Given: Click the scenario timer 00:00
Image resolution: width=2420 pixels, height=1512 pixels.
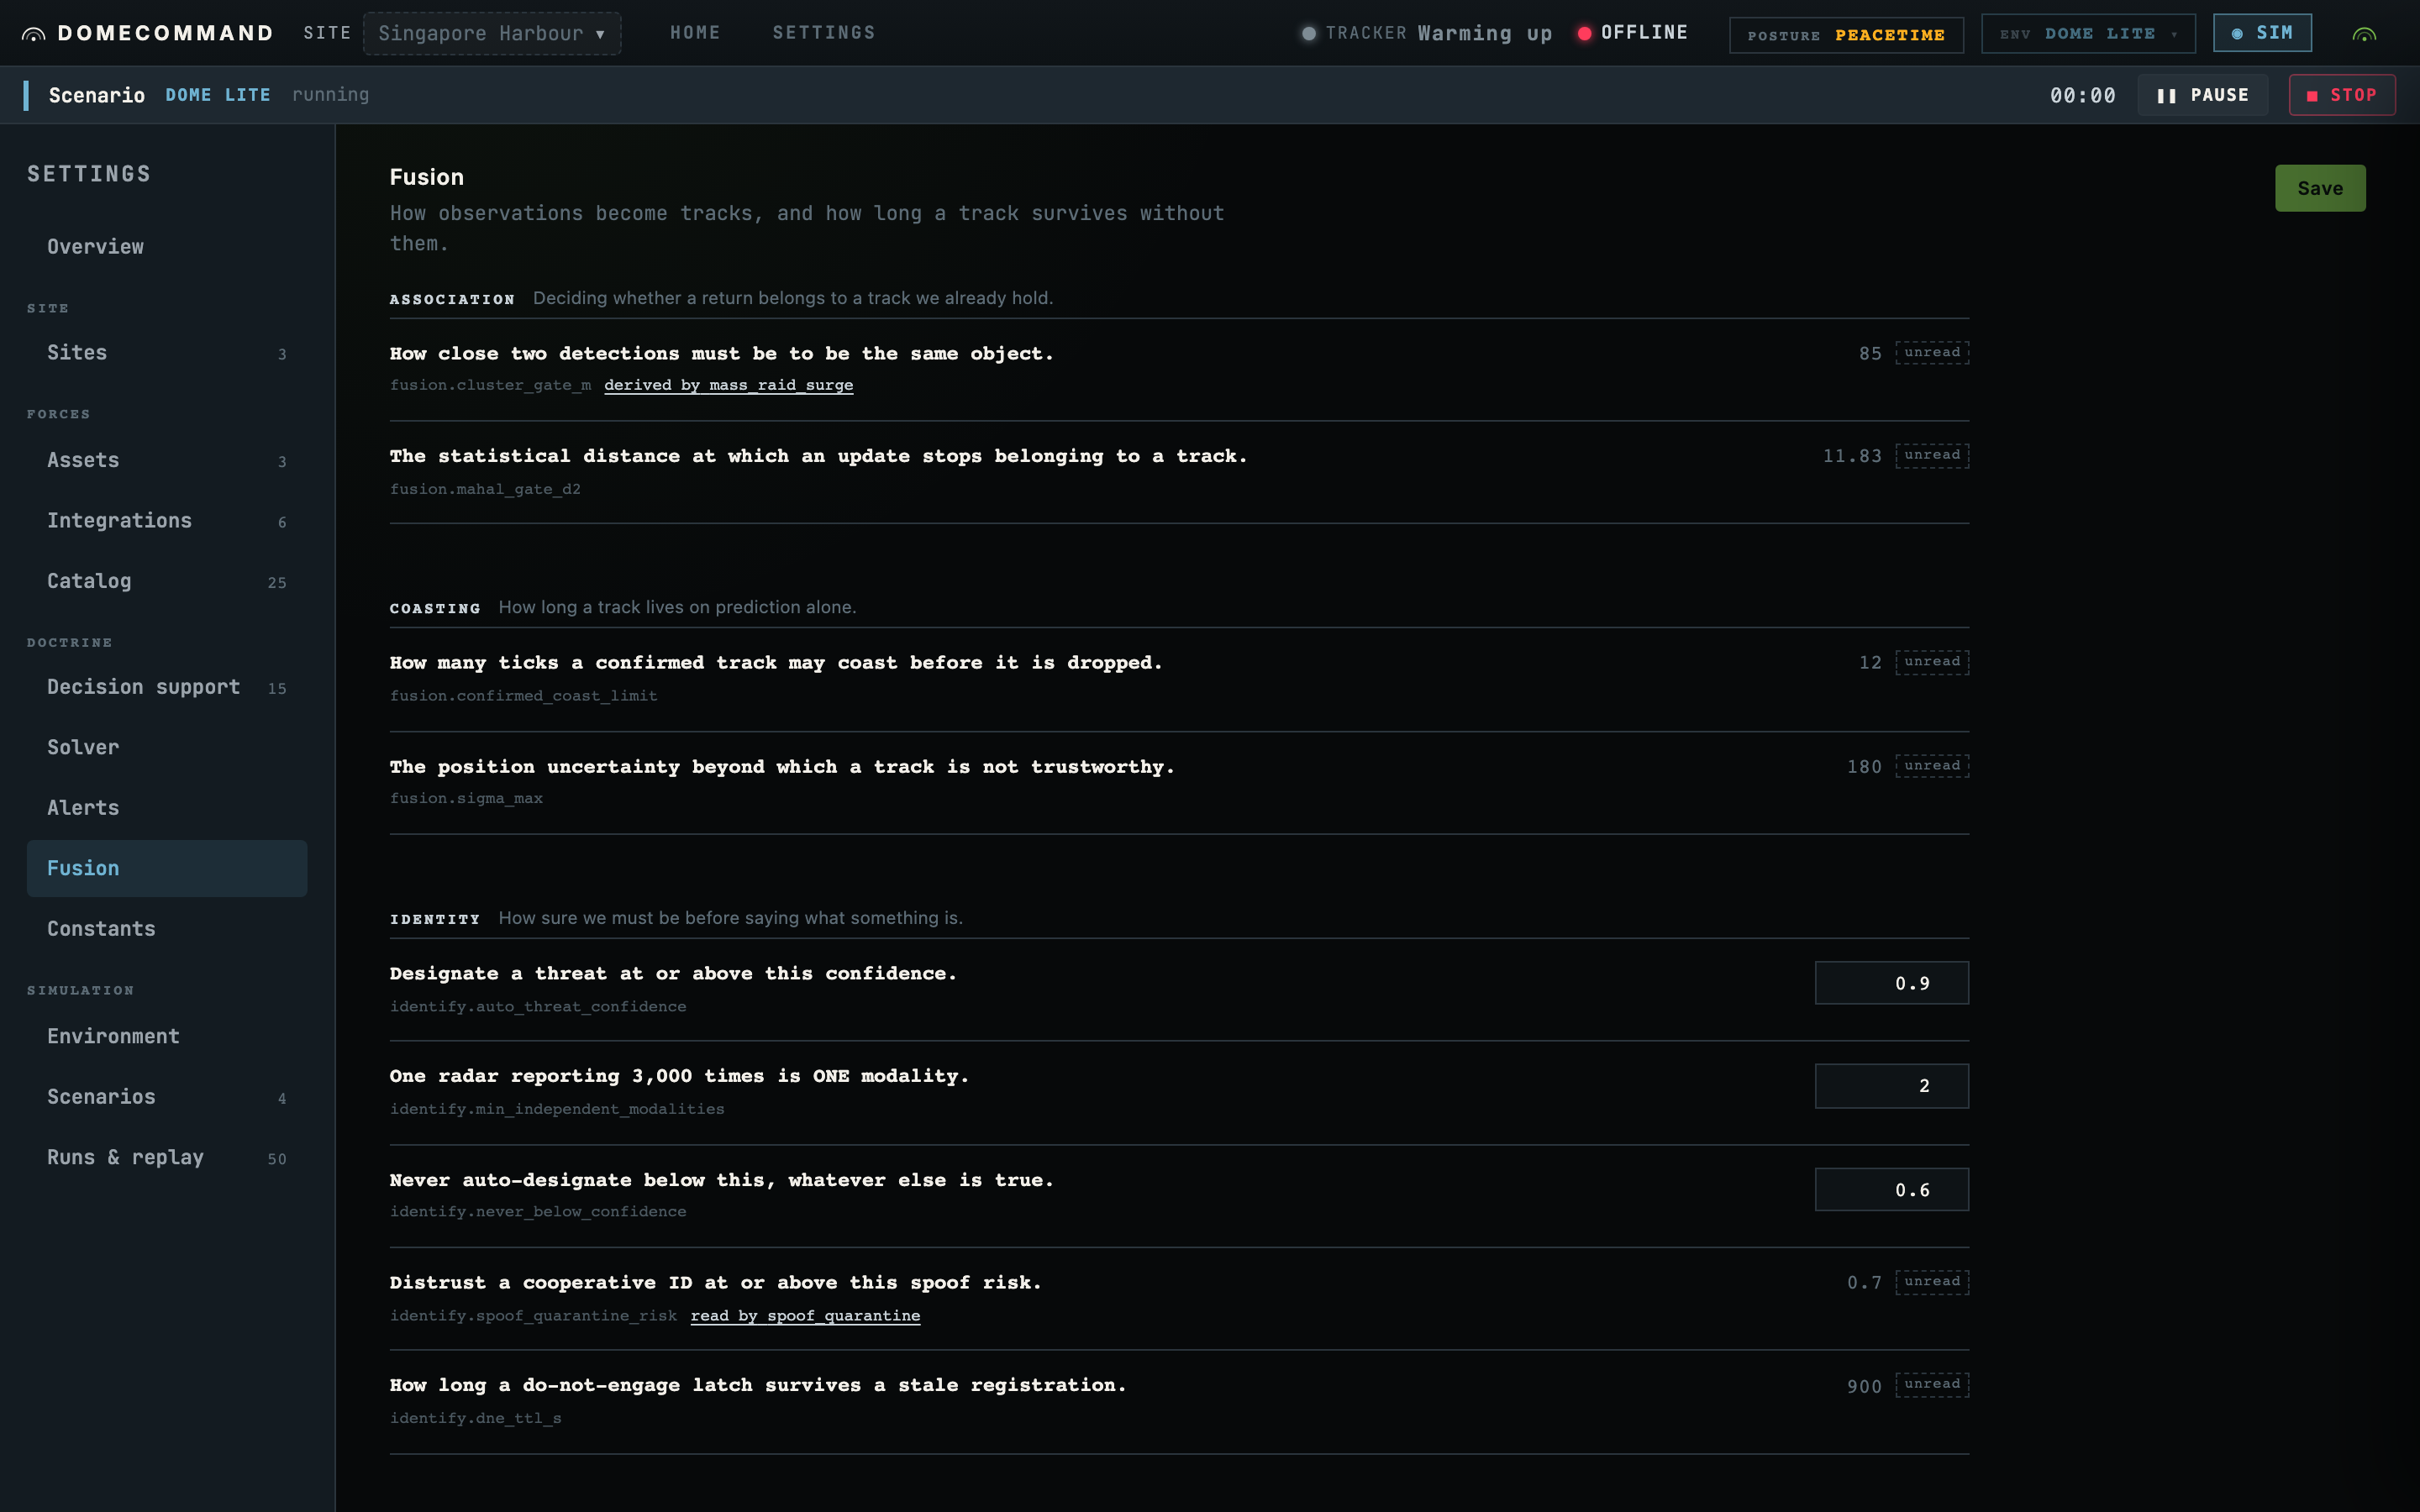Looking at the screenshot, I should 2082,96.
